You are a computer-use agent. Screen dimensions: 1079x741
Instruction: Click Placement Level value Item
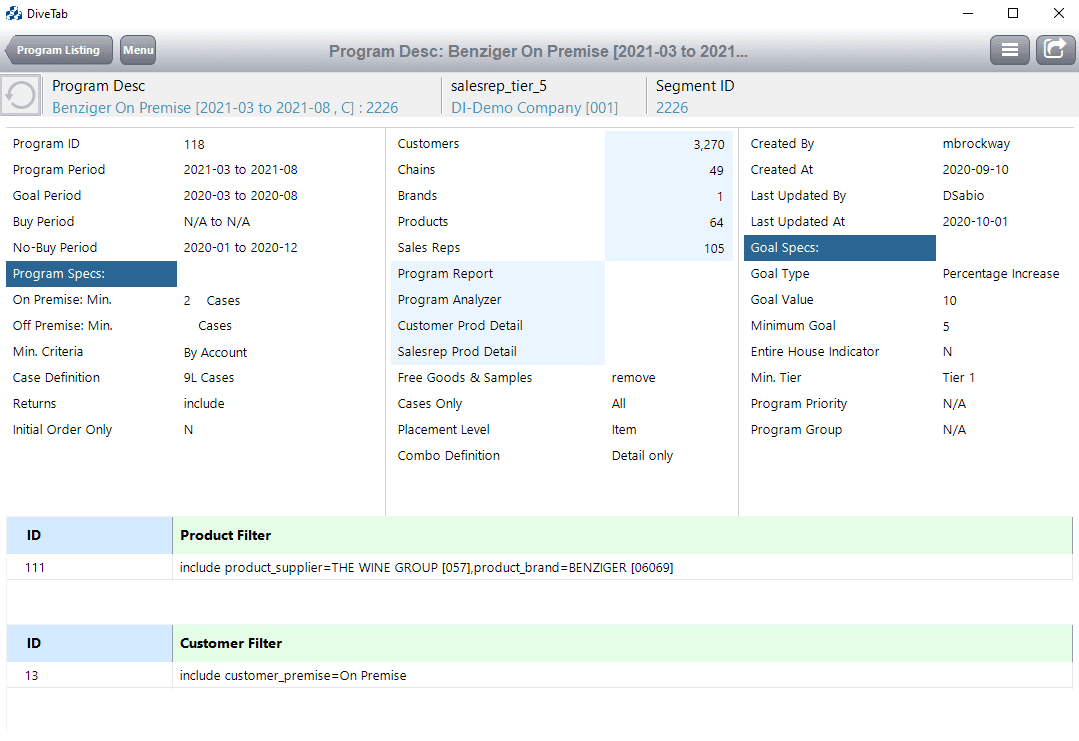(x=623, y=430)
